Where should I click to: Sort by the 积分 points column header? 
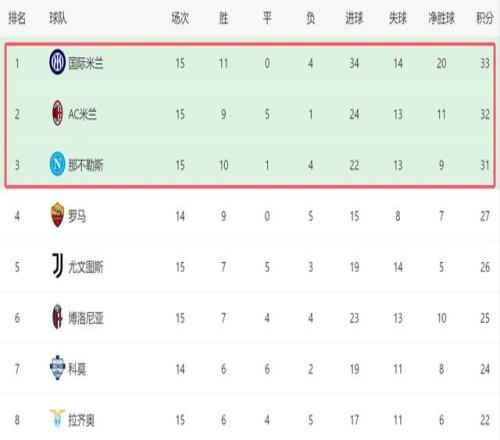pos(485,18)
